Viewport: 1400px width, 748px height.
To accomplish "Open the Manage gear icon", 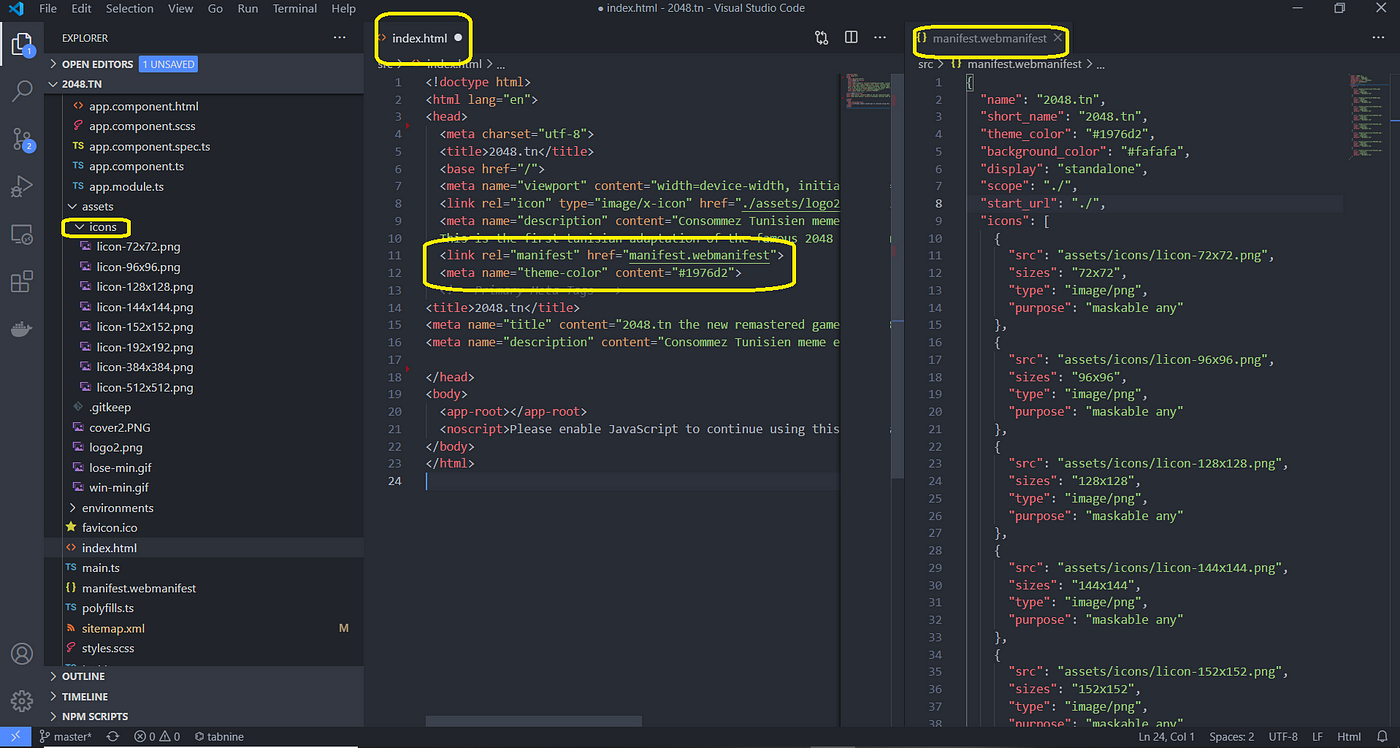I will [x=21, y=701].
